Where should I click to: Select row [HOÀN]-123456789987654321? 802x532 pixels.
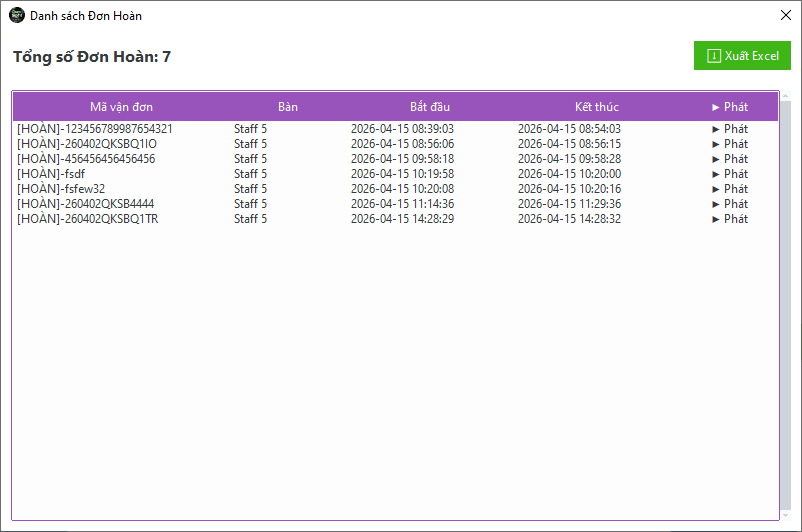pyautogui.click(x=95, y=129)
